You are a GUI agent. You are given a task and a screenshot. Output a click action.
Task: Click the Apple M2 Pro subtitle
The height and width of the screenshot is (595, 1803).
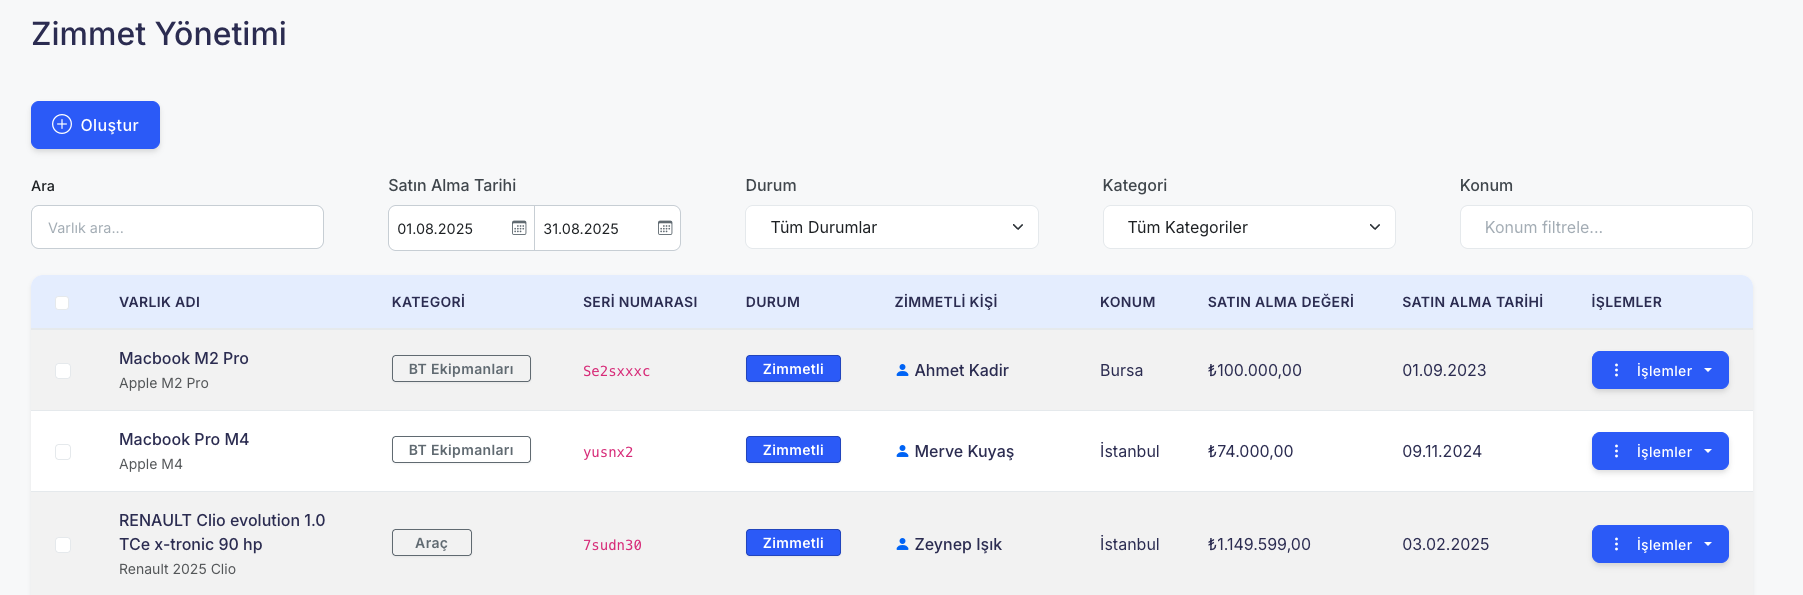pyautogui.click(x=164, y=383)
